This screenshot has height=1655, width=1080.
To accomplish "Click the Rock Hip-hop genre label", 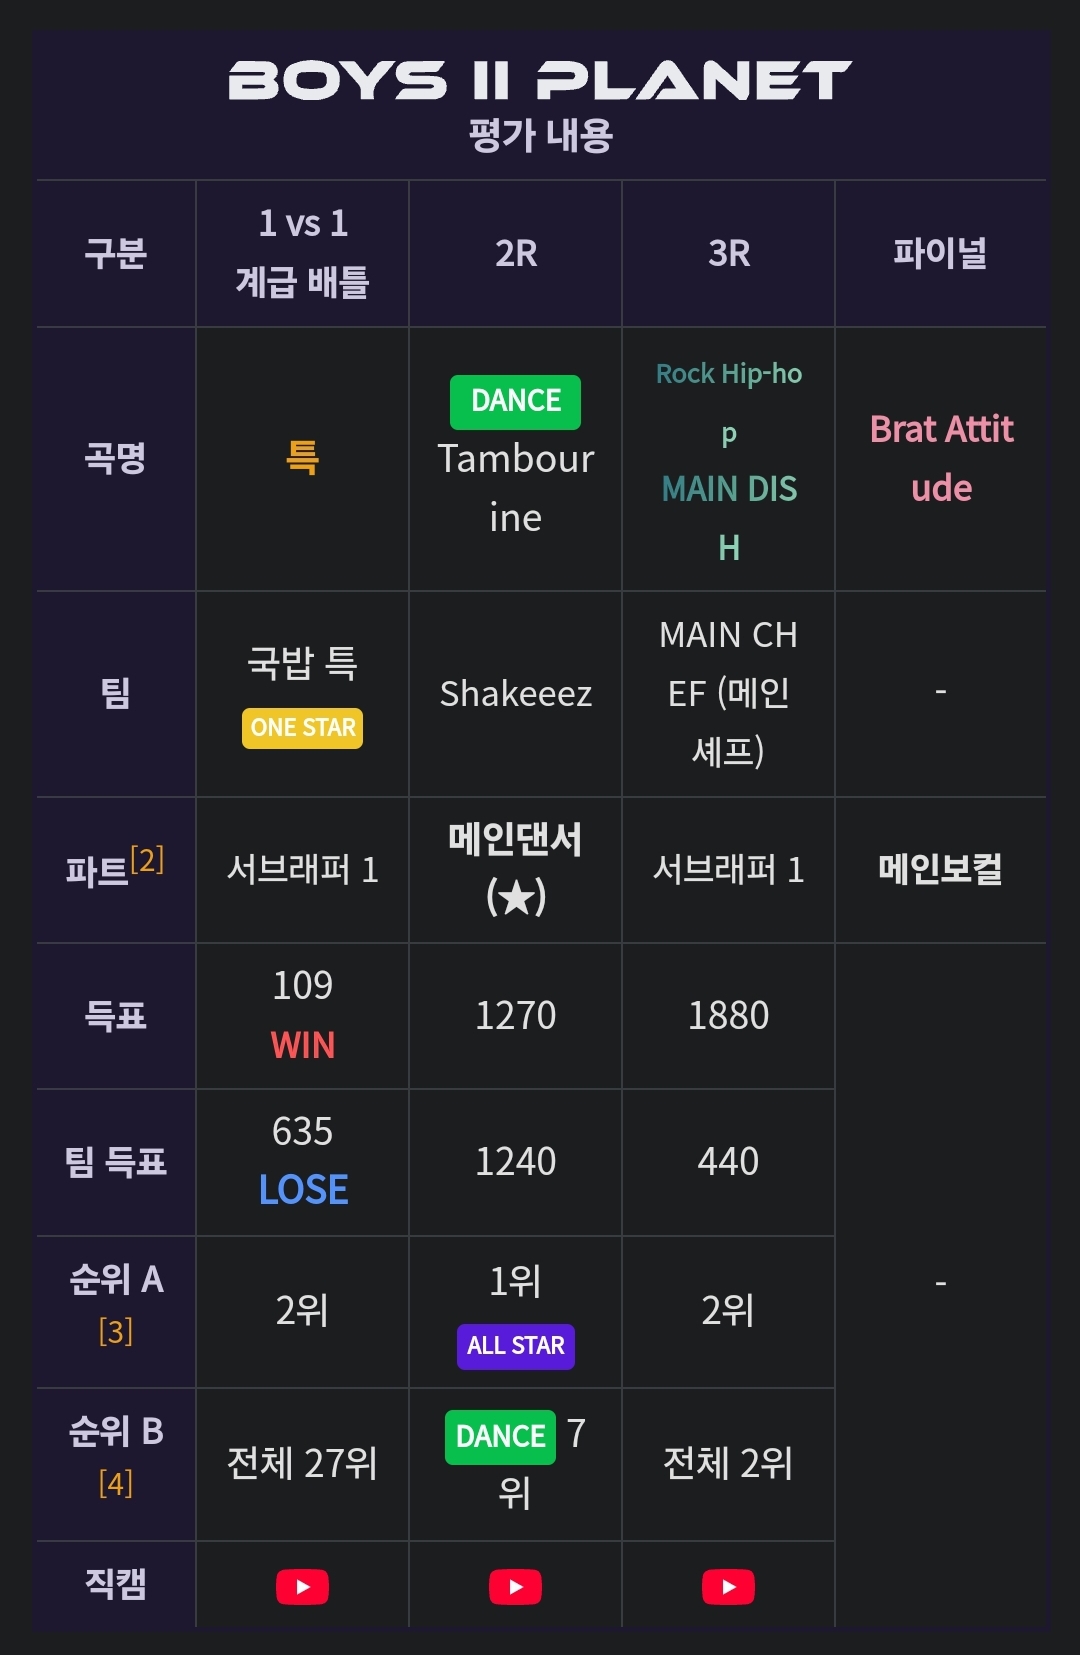I will point(729,375).
